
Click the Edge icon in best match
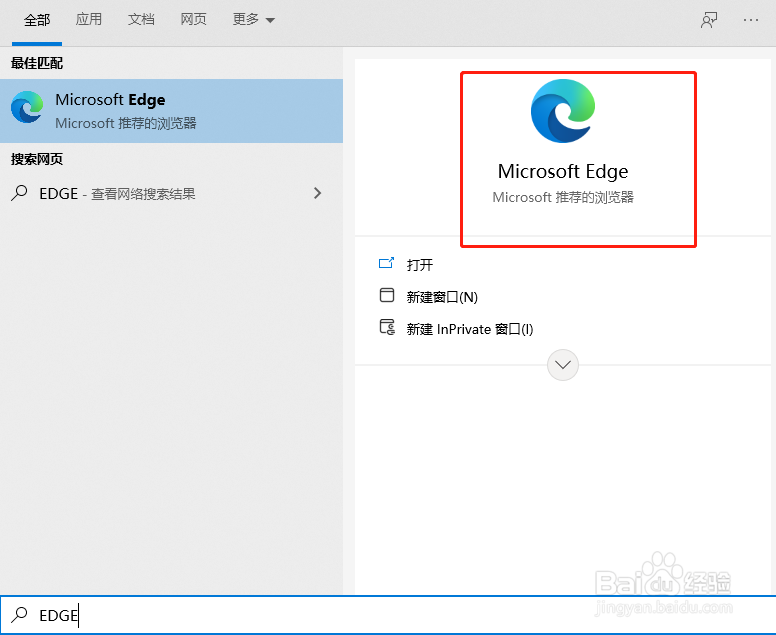(27, 107)
